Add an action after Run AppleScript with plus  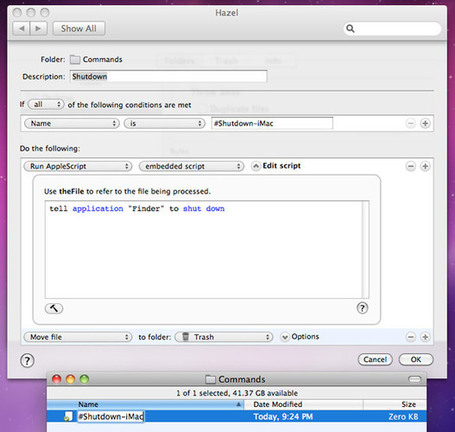(x=425, y=166)
